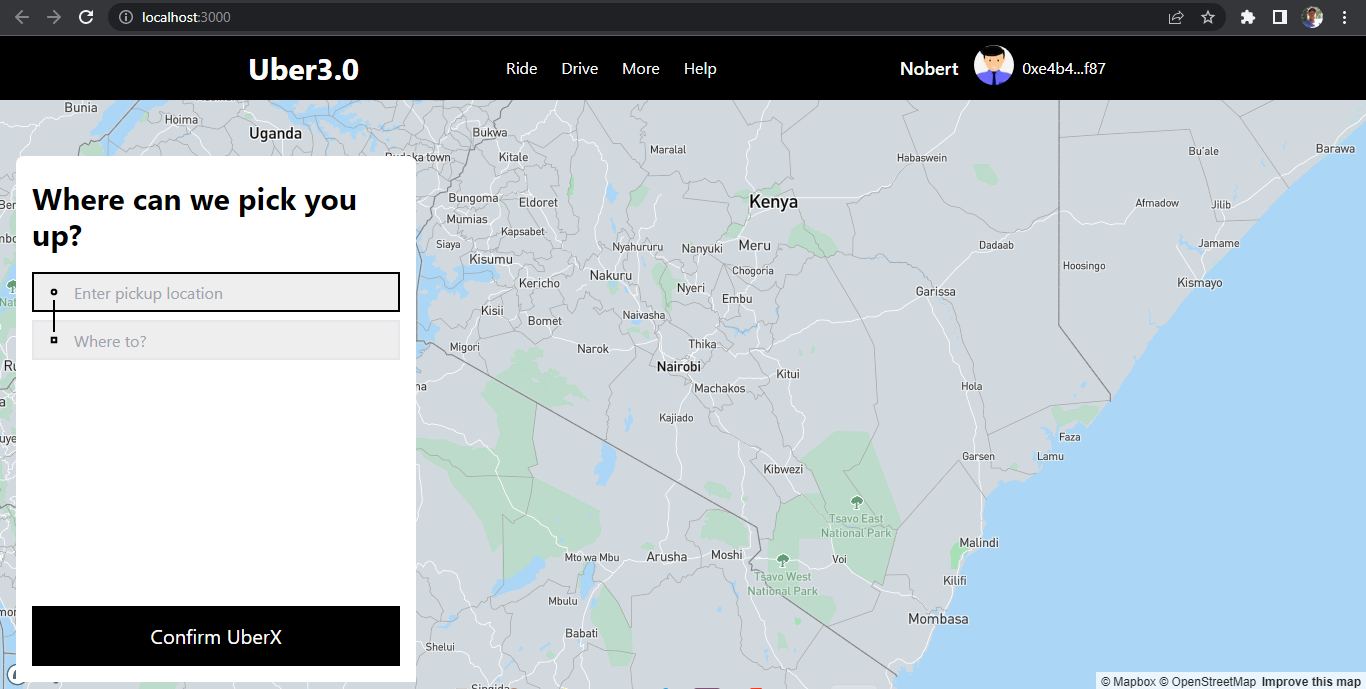Toggle the browser side panel icon
This screenshot has height=689, width=1366.
pos(1279,17)
